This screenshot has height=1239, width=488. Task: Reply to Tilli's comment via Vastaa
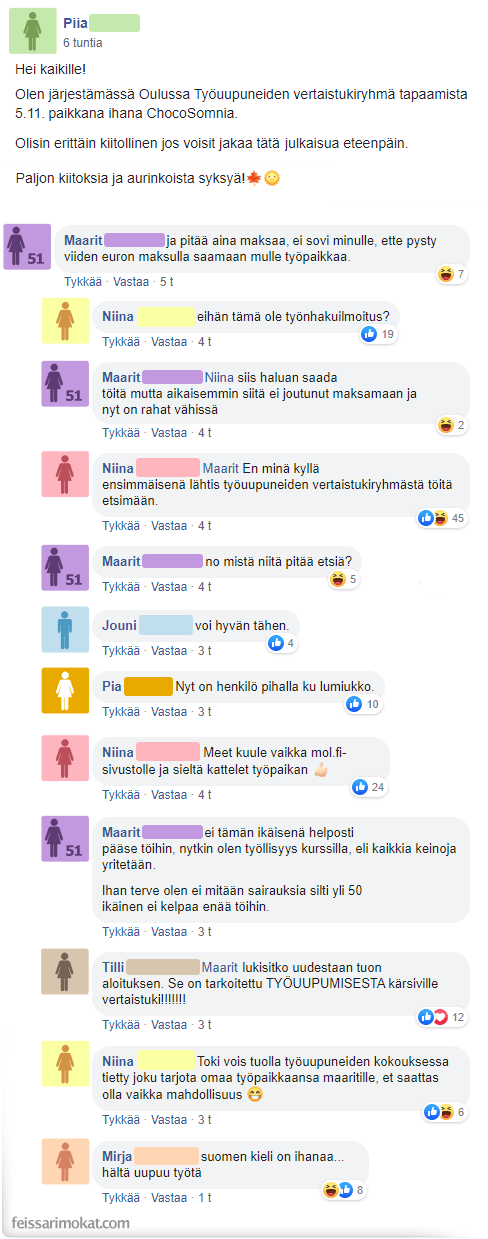tap(168, 1025)
